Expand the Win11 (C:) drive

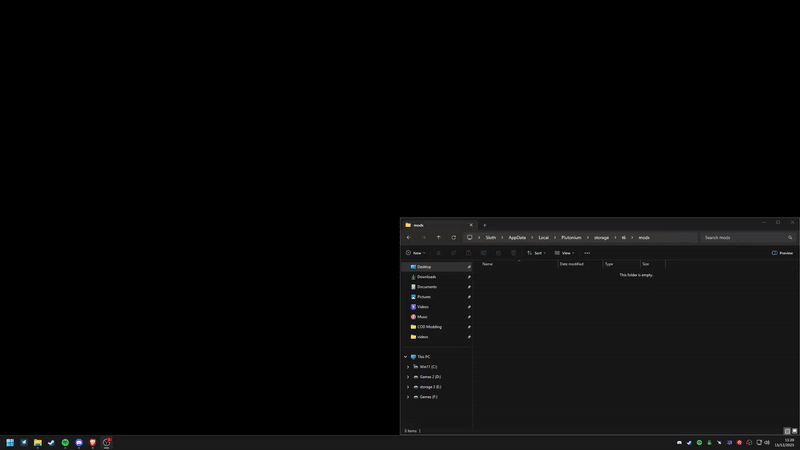(x=408, y=367)
